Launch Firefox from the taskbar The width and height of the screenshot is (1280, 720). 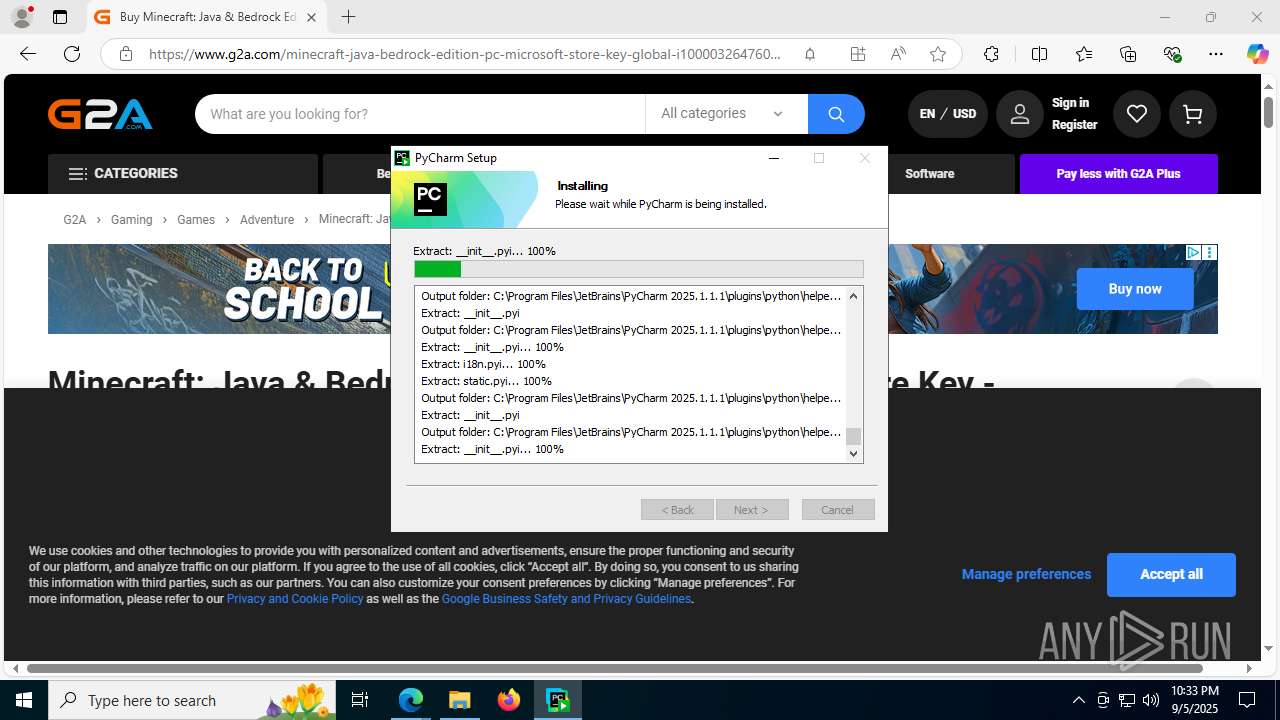tap(509, 700)
